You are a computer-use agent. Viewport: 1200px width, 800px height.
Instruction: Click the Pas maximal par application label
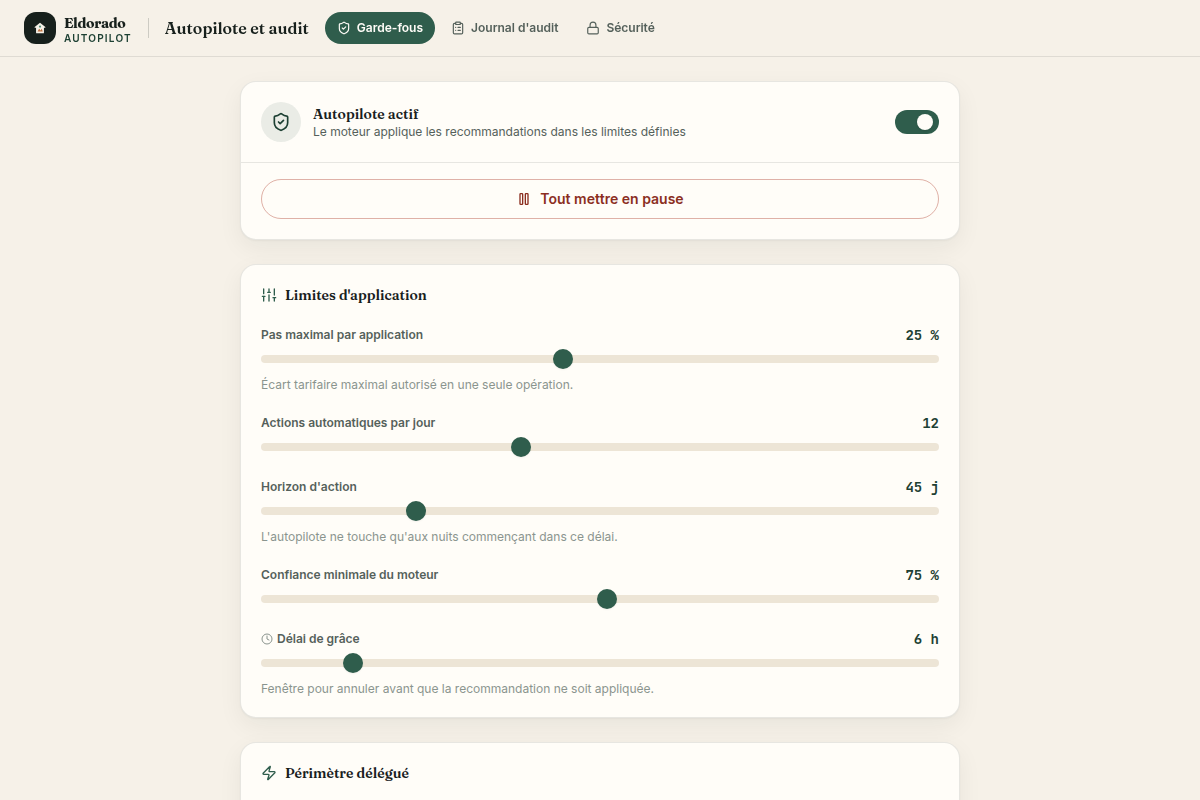pos(342,335)
